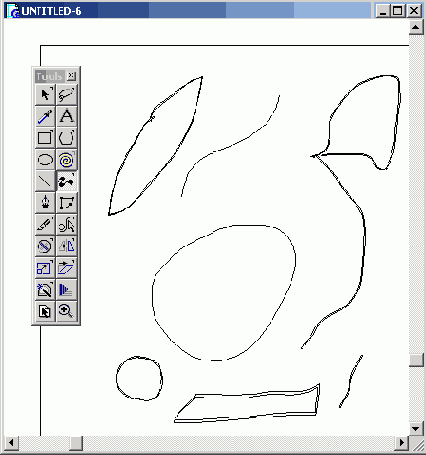Click the UNTITLED-6 window title
Screen dimensions: 426x455
(x=51, y=11)
